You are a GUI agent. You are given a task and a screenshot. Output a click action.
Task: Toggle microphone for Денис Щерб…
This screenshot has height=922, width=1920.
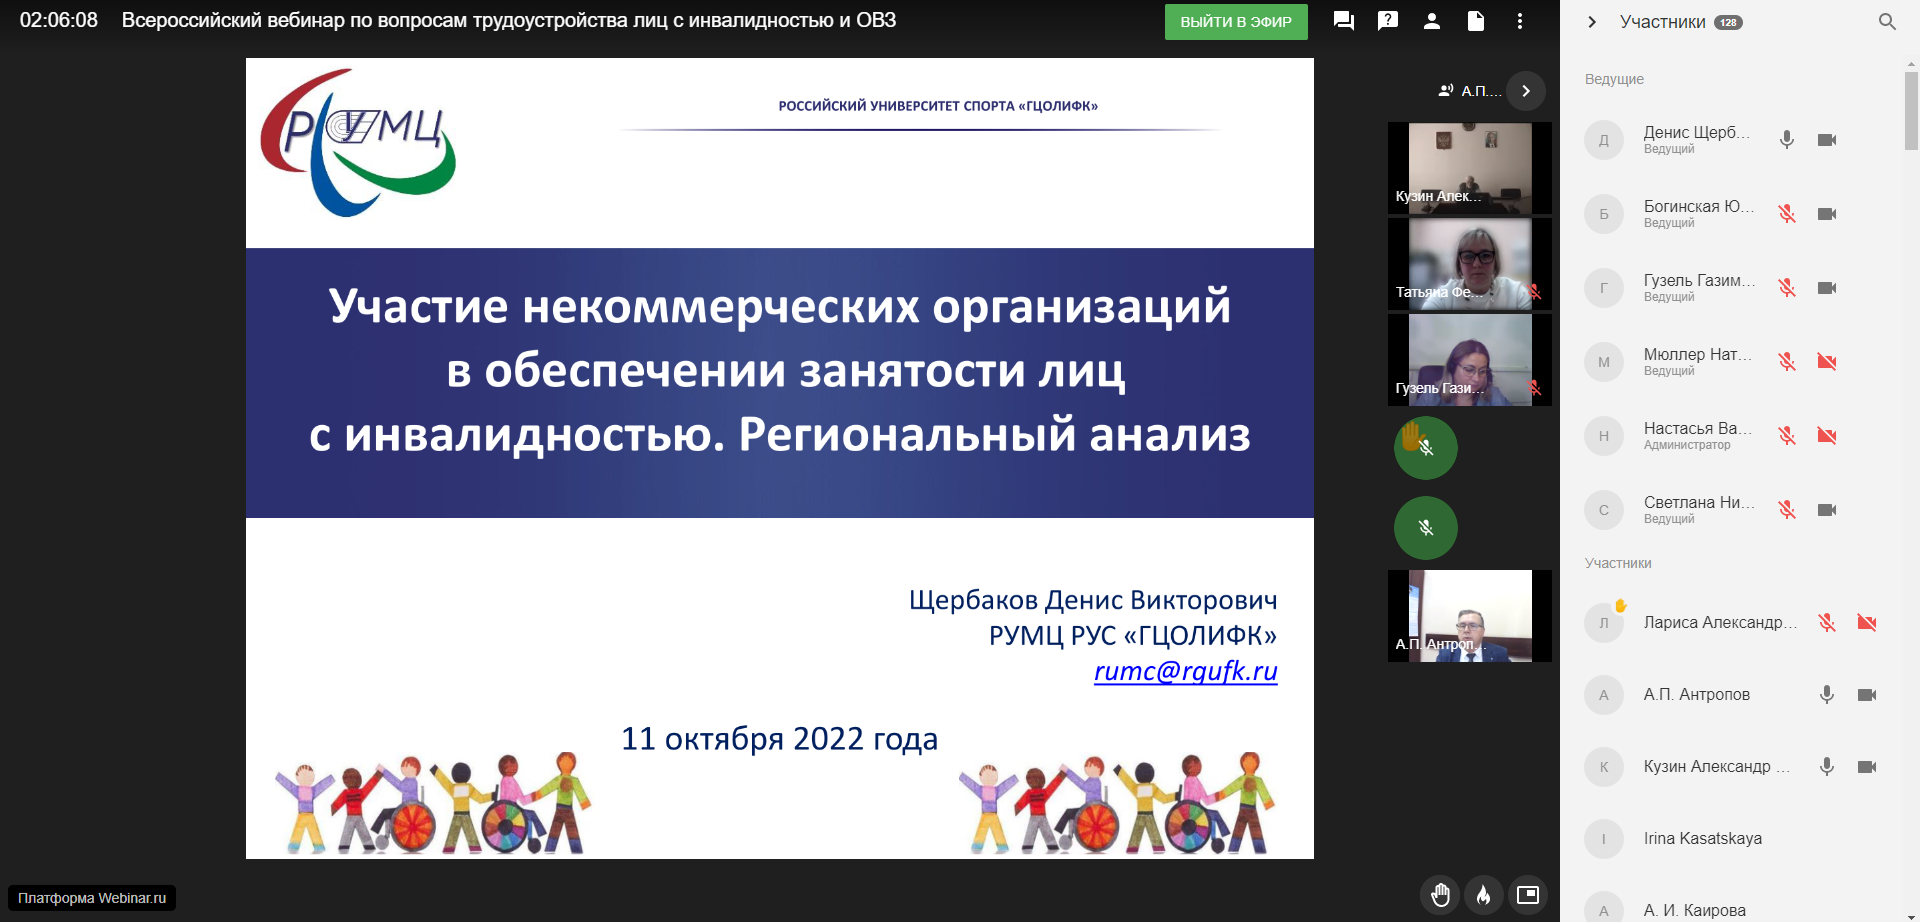pyautogui.click(x=1787, y=140)
